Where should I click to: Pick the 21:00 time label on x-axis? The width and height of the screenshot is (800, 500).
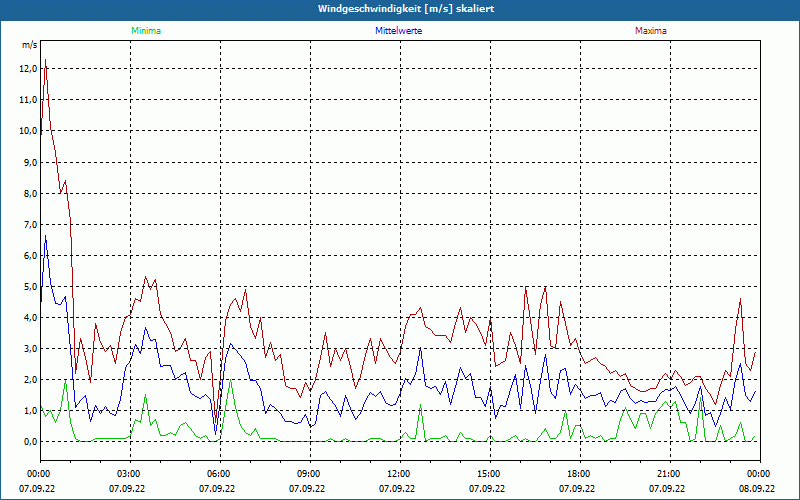(x=668, y=473)
